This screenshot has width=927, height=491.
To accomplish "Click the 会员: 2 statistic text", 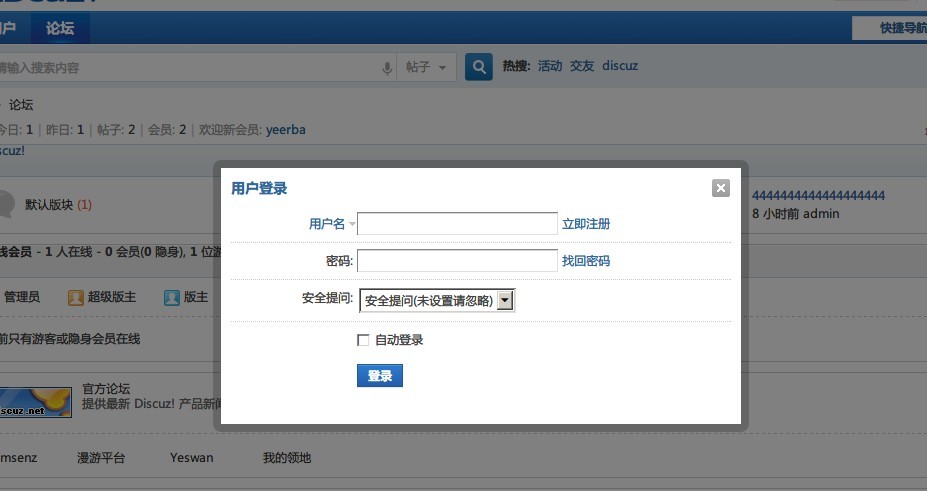I will click(x=167, y=129).
